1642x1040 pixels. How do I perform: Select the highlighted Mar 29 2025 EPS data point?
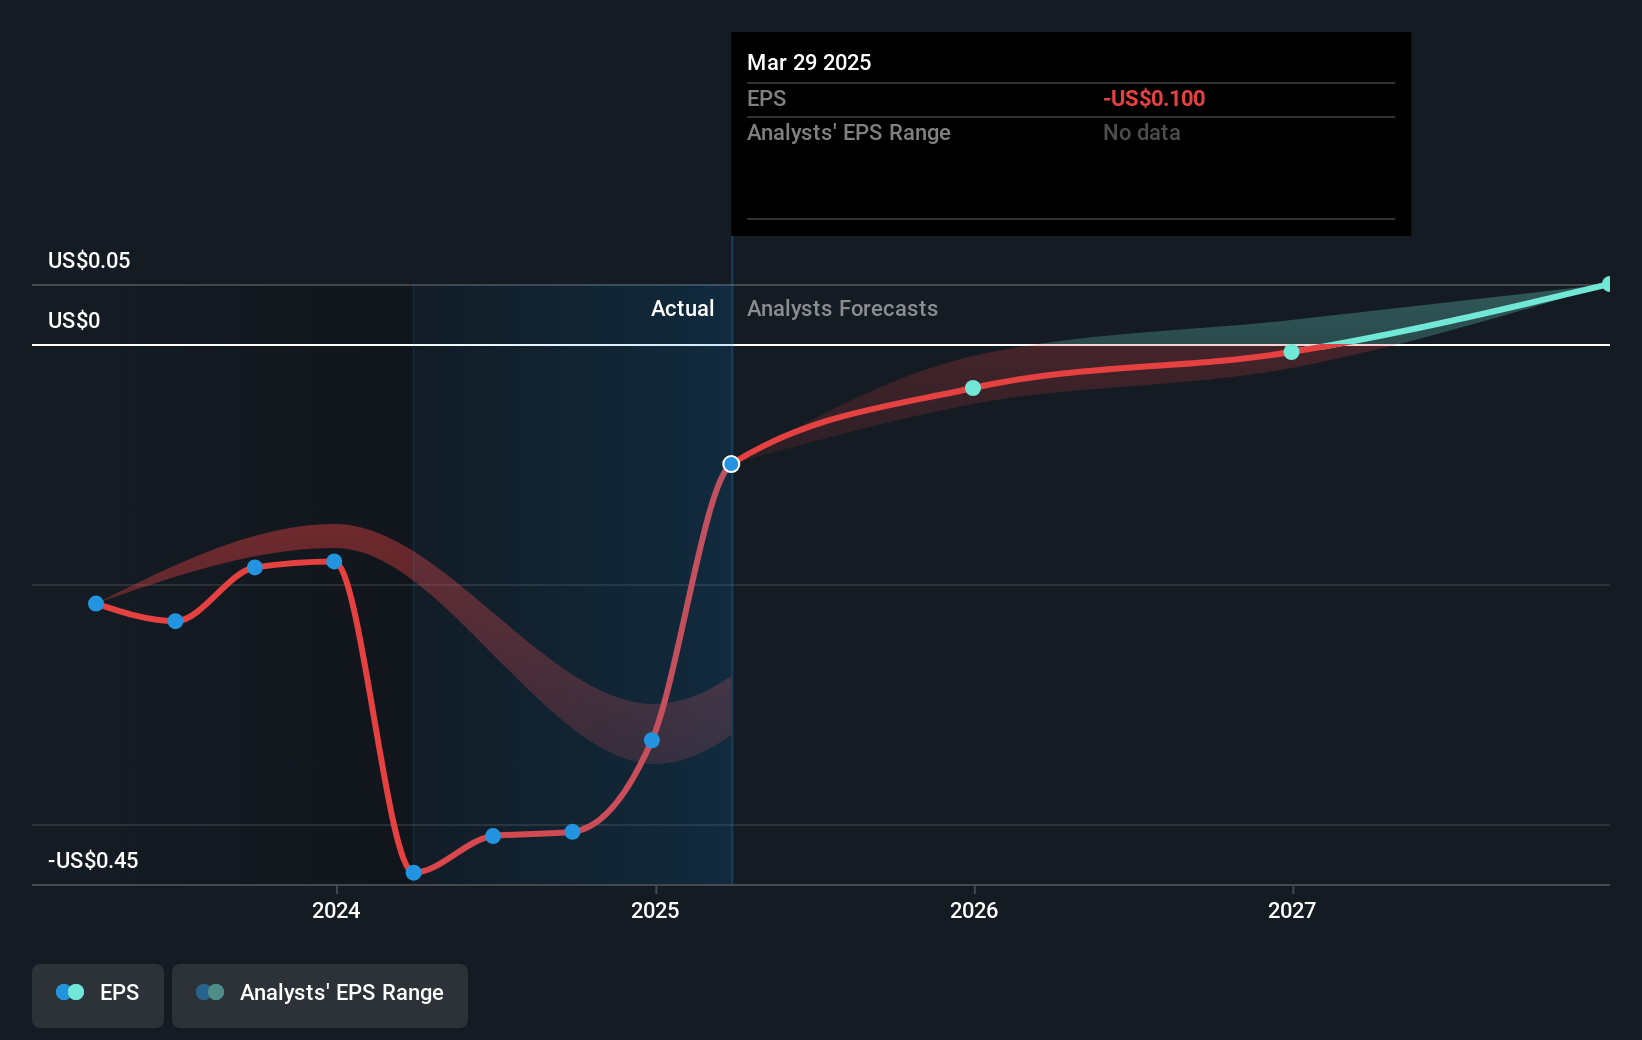pyautogui.click(x=731, y=464)
